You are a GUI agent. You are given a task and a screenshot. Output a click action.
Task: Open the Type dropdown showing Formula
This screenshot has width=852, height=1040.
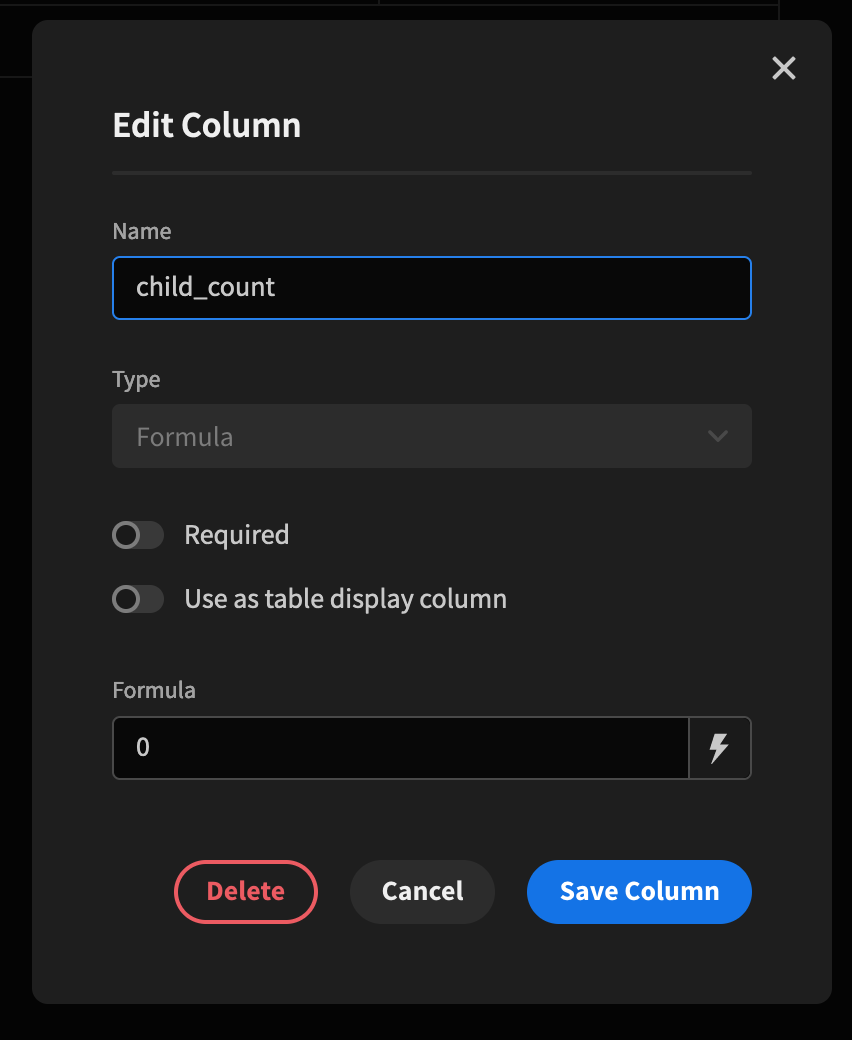[432, 436]
